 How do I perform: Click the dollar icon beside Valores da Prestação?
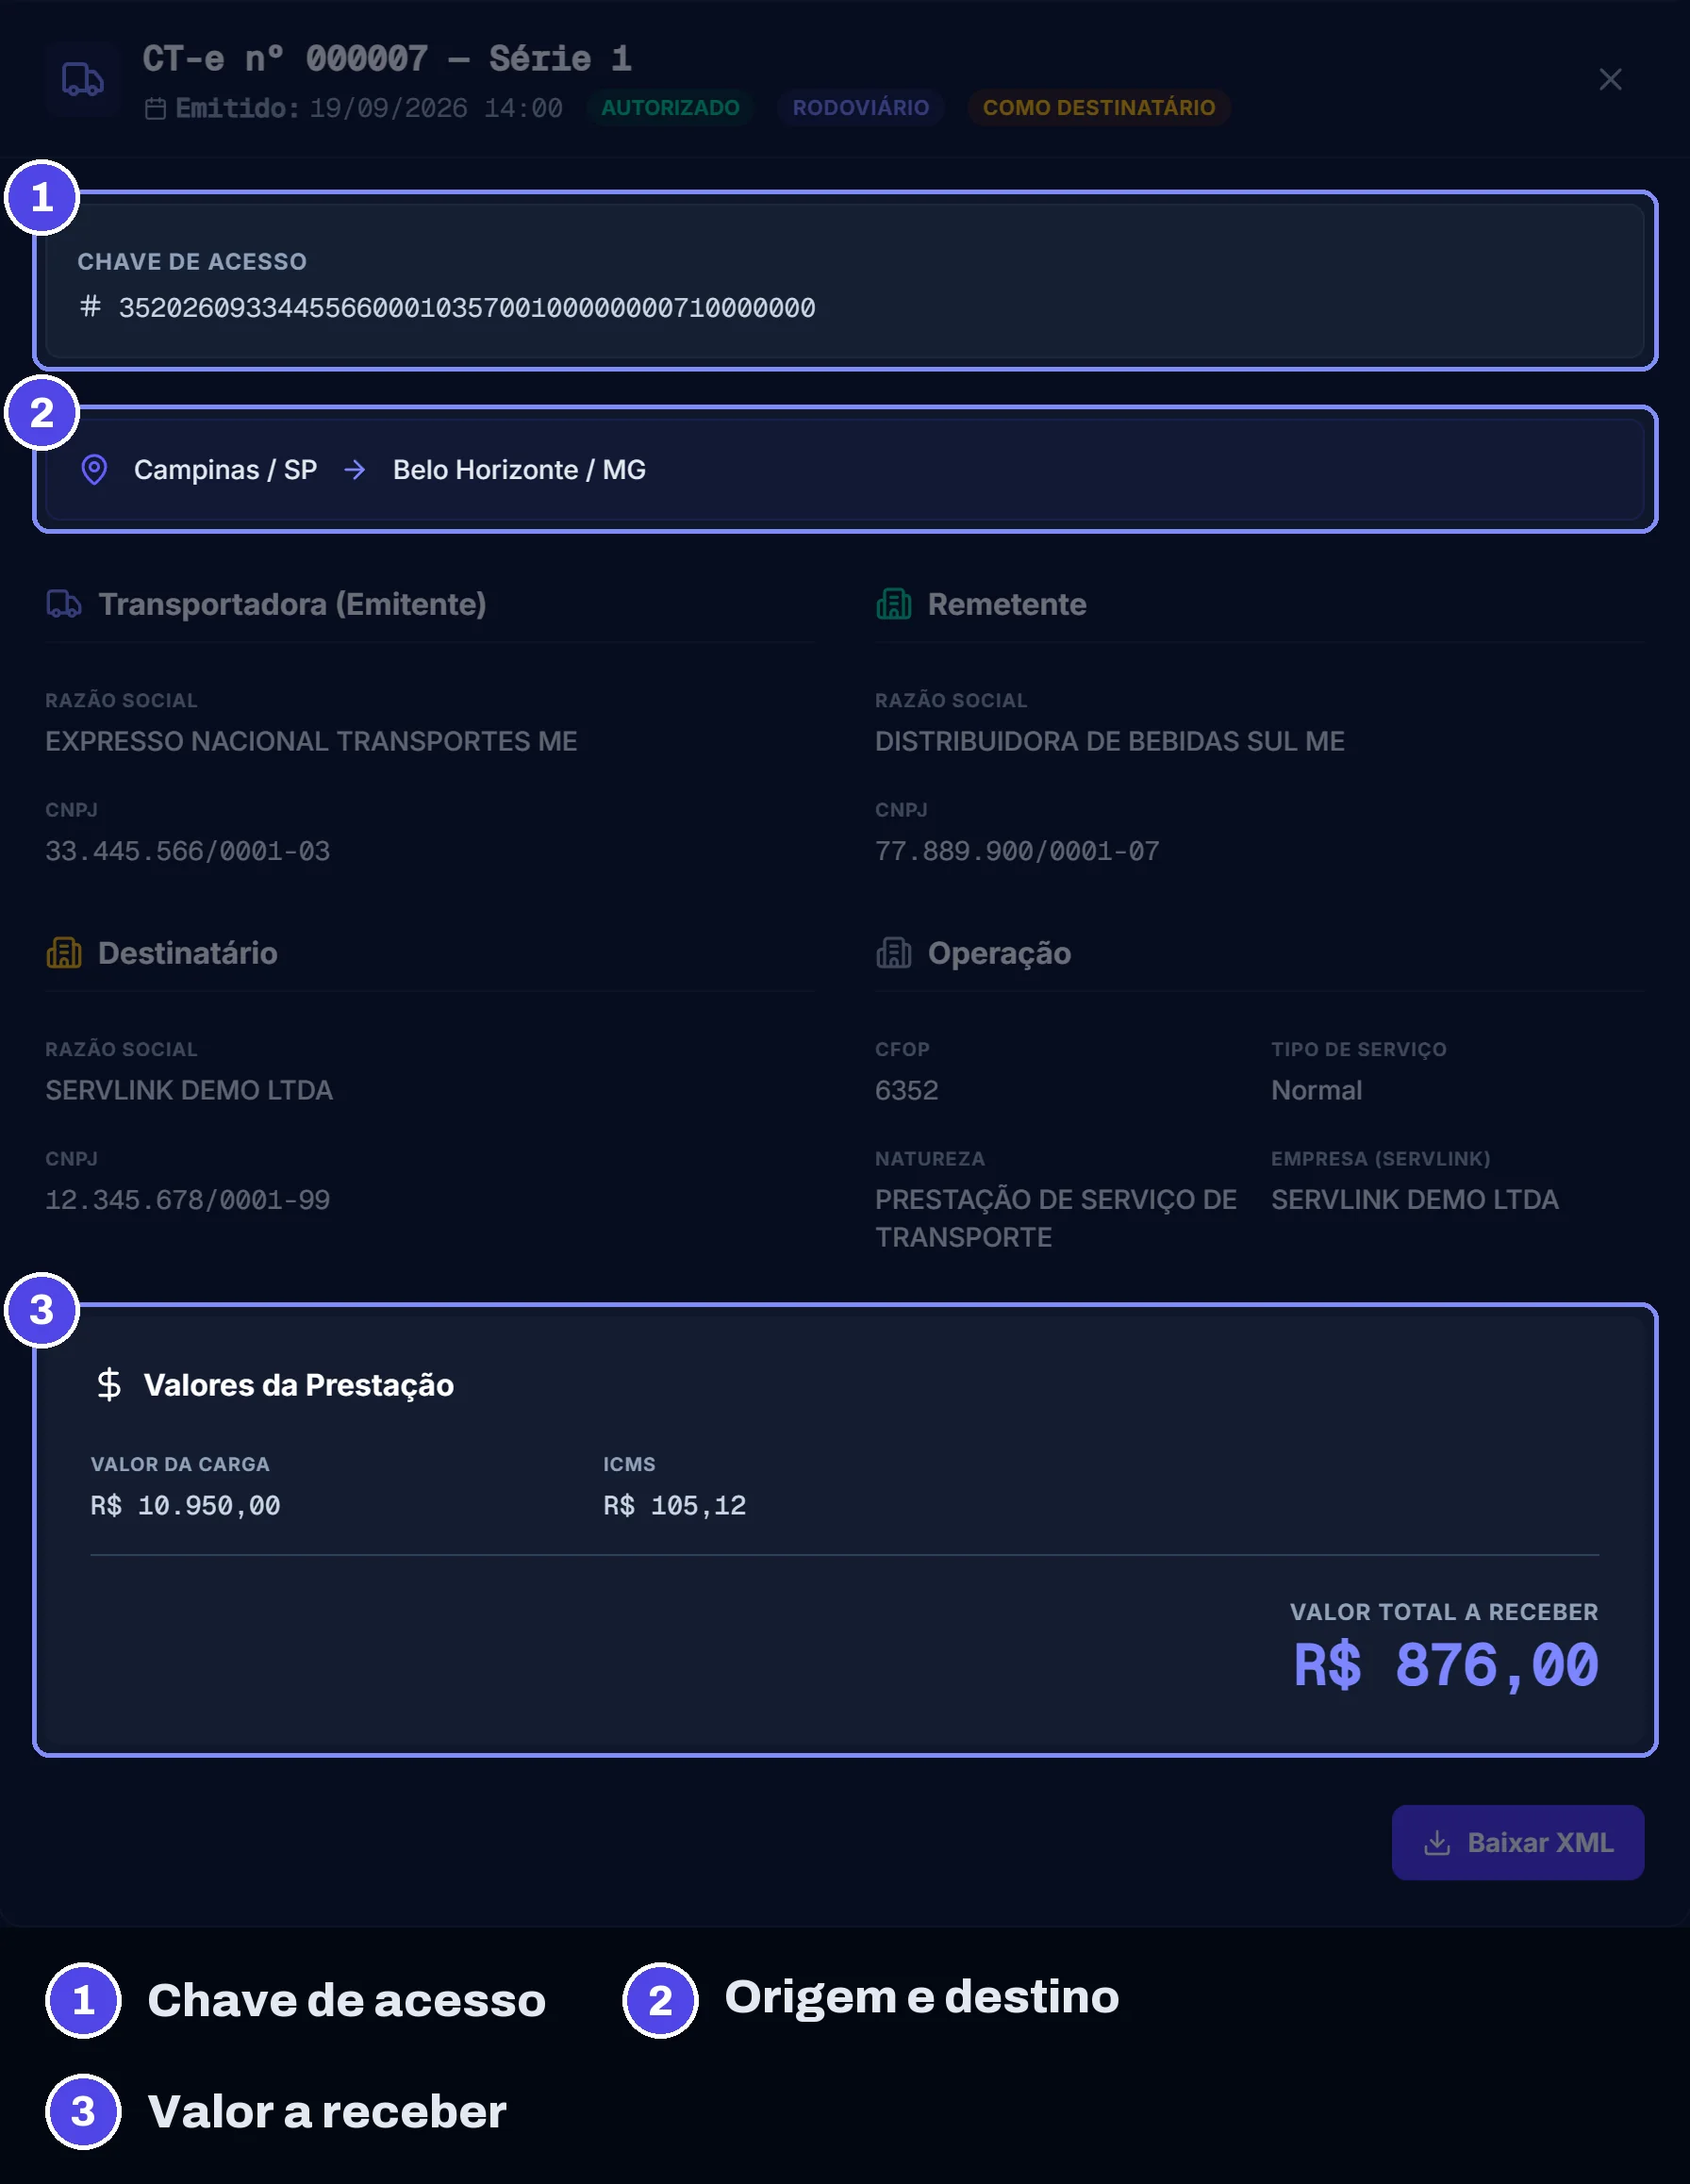[x=109, y=1385]
